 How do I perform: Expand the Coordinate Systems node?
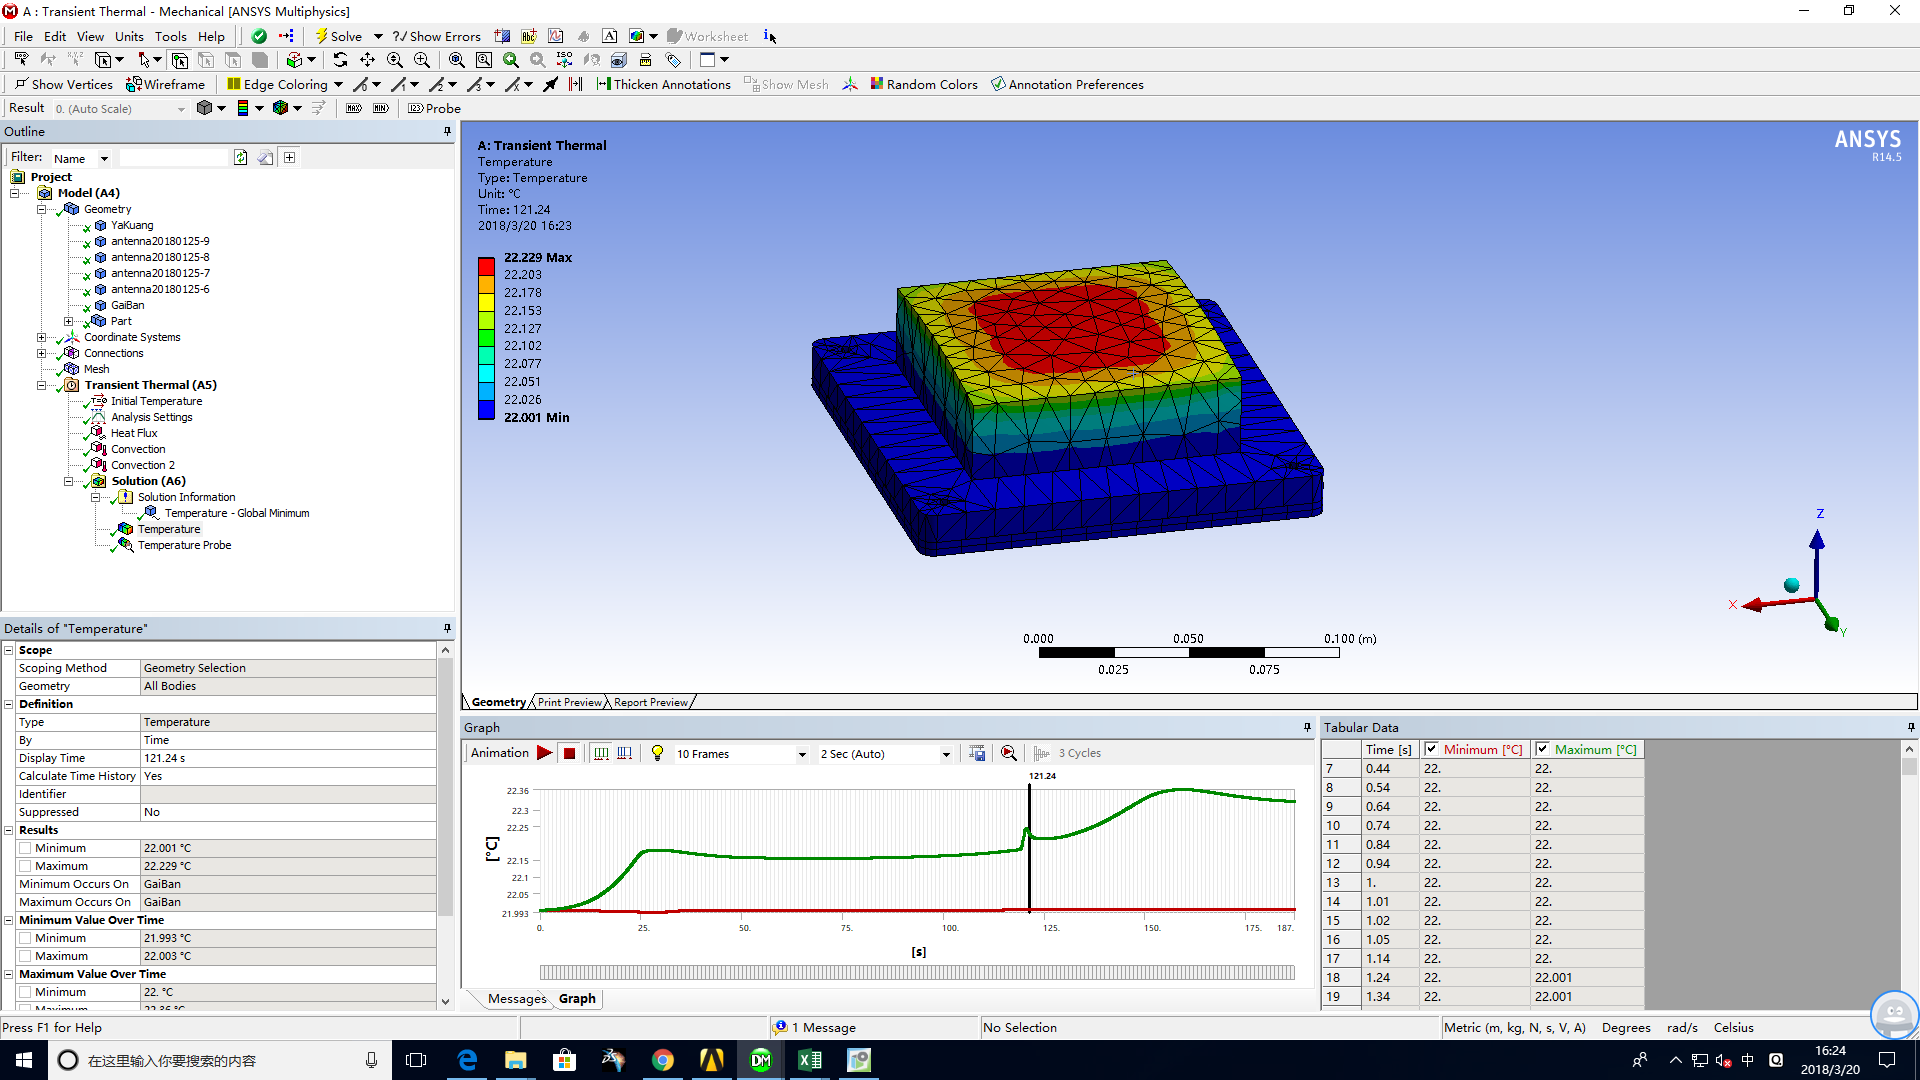click(x=42, y=337)
